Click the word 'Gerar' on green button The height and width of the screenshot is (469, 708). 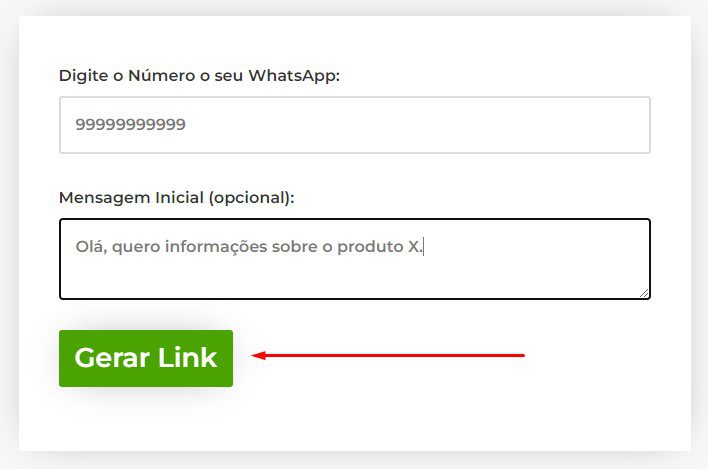point(112,358)
